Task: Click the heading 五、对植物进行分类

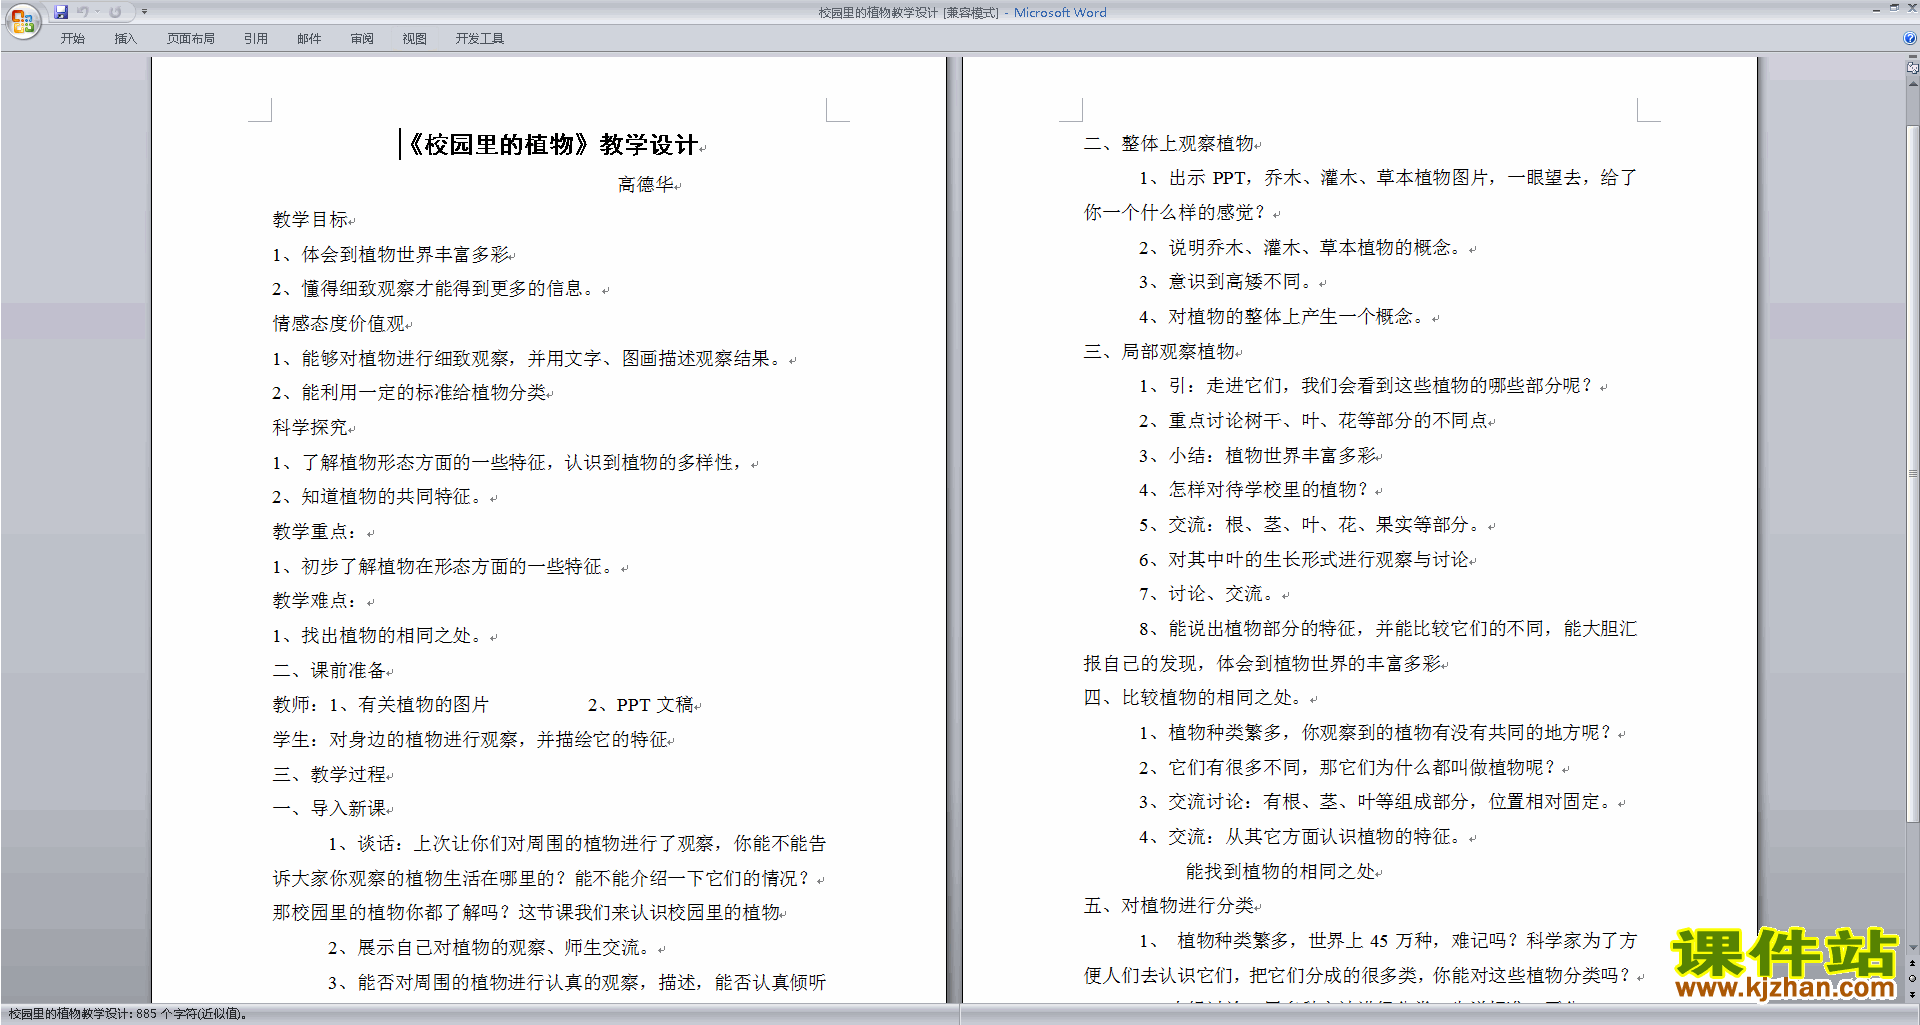Action: (x=1168, y=905)
